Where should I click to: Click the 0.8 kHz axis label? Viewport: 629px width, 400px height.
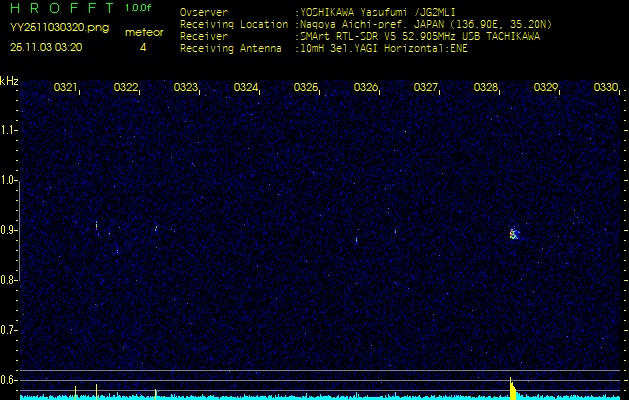[x=8, y=280]
